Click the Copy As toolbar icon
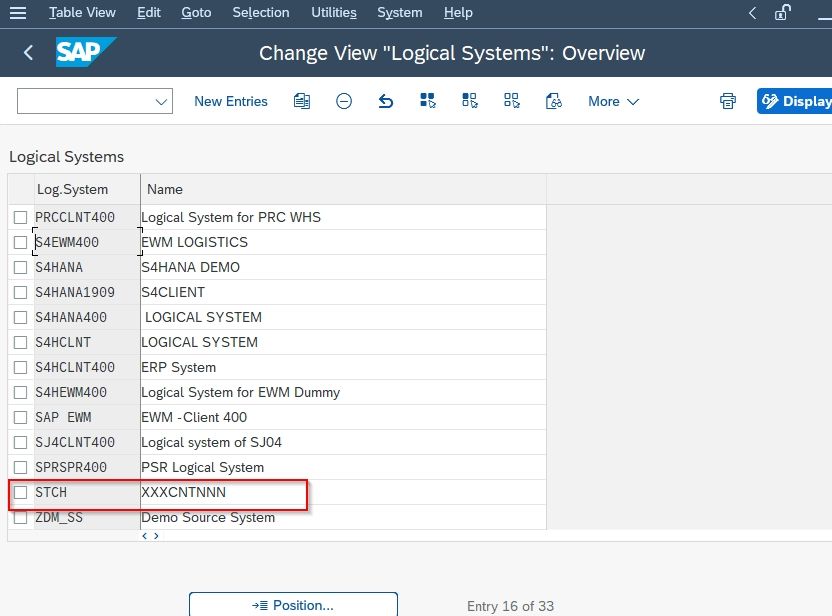 302,101
